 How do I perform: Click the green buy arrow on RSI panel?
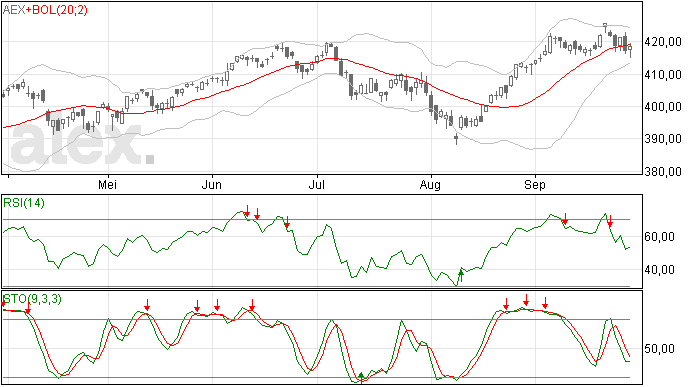pyautogui.click(x=461, y=276)
